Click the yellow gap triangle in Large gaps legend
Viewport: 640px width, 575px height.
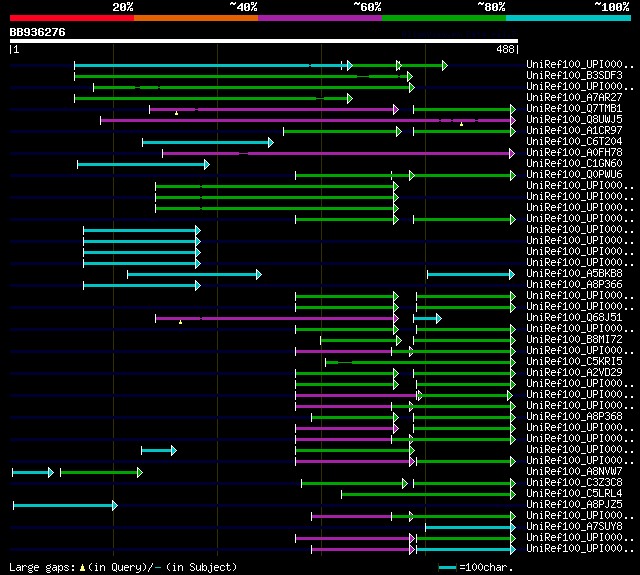point(82,568)
